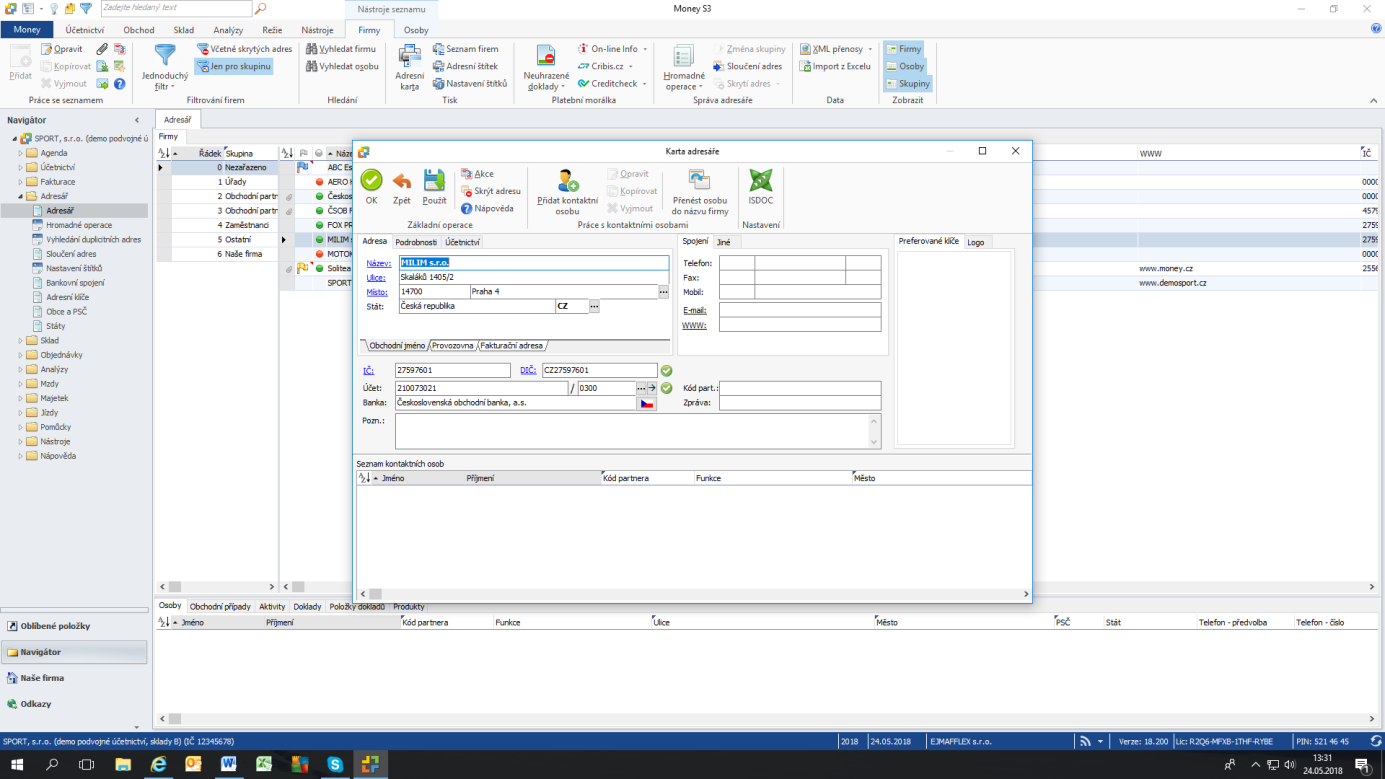Screen dimensions: 1385x779
Task: Click Sloučení adres in ribbon
Action: coord(747,66)
